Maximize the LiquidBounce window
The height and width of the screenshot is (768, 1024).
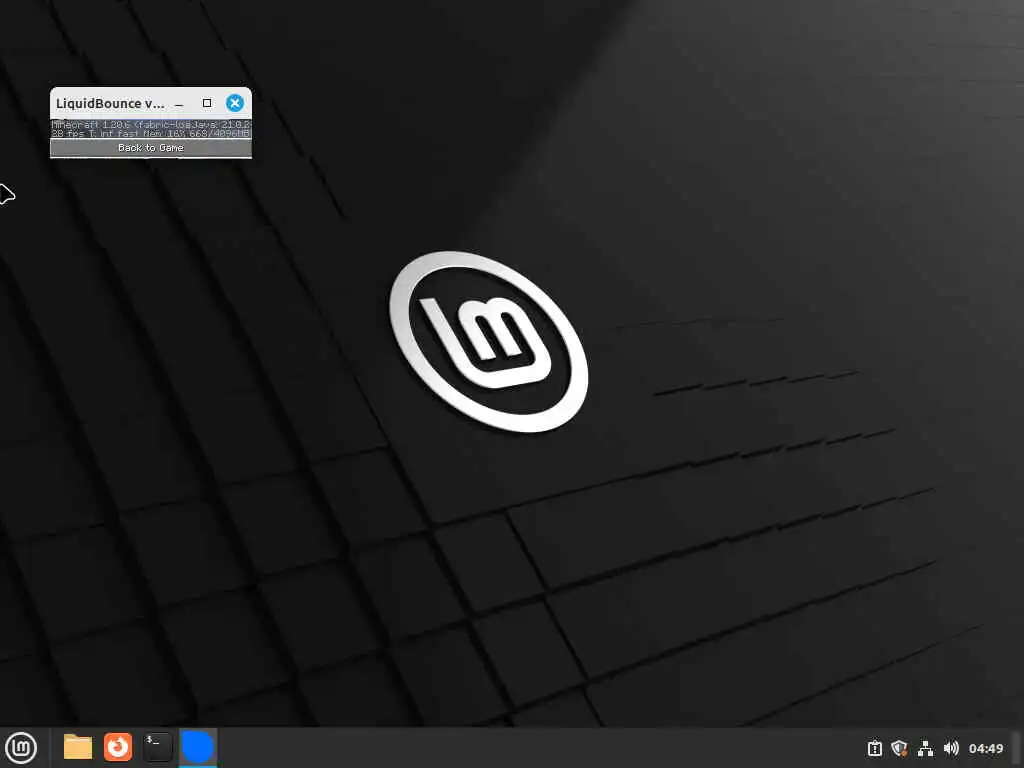tap(207, 103)
